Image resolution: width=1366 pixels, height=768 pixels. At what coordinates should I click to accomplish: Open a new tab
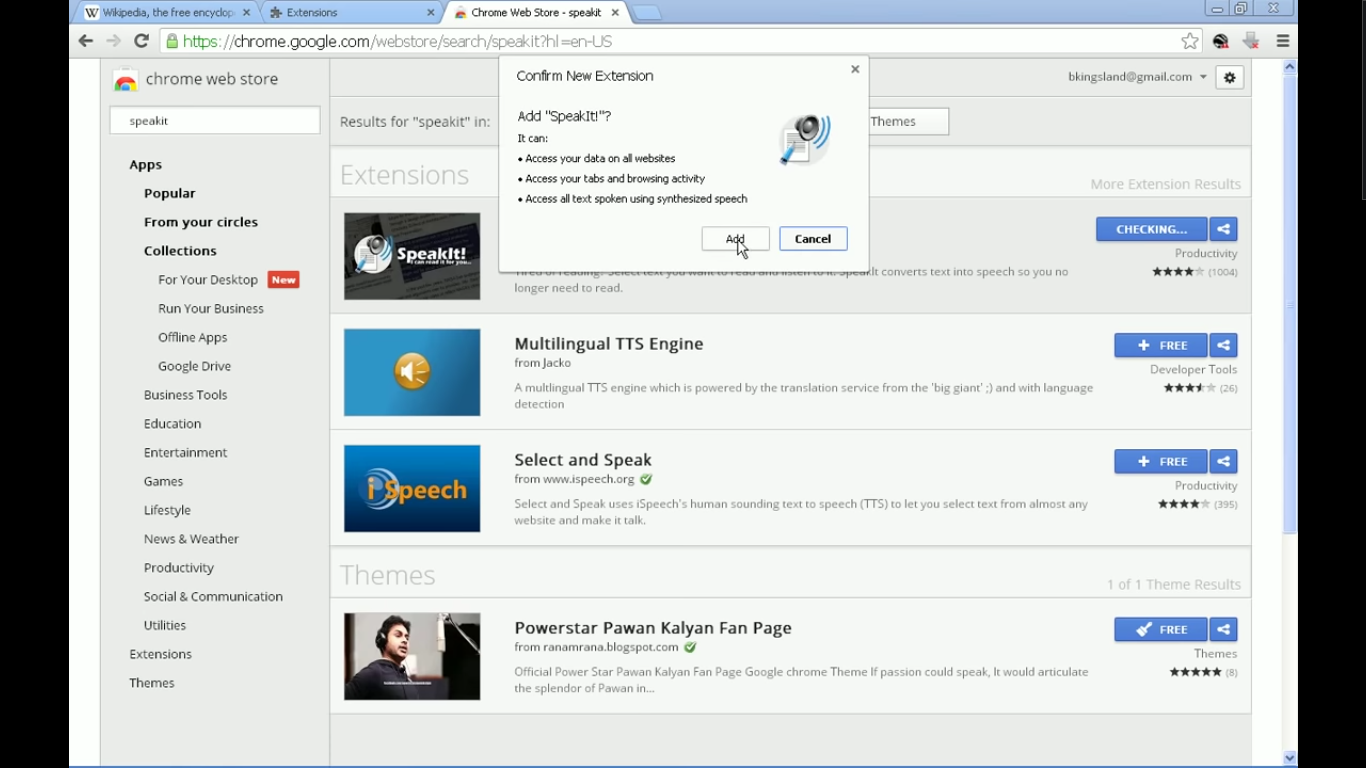tap(647, 13)
